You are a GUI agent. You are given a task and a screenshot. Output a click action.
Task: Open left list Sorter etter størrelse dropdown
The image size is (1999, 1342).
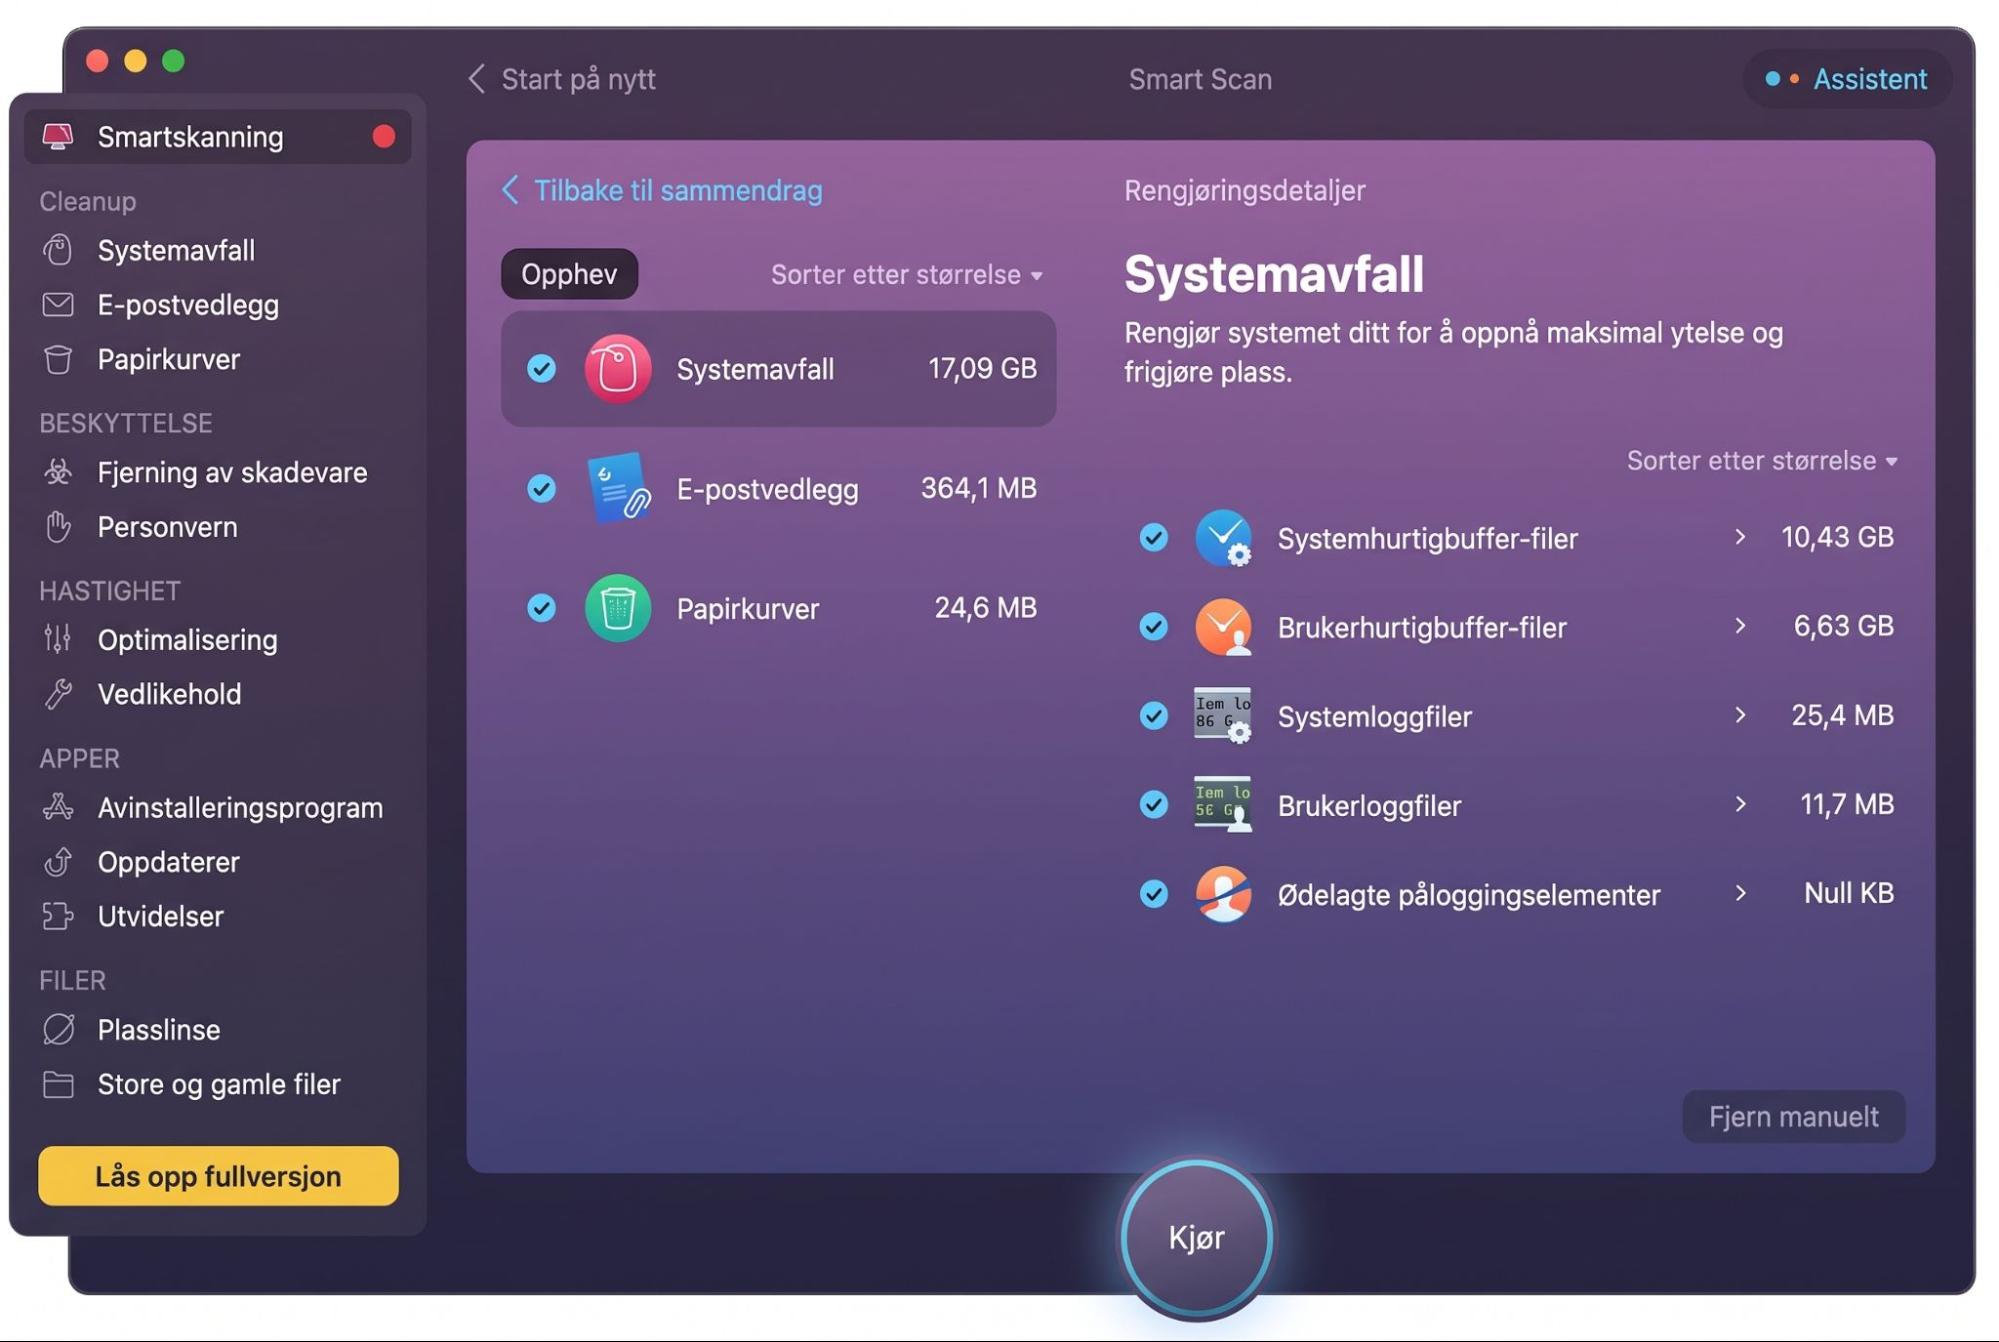click(906, 275)
